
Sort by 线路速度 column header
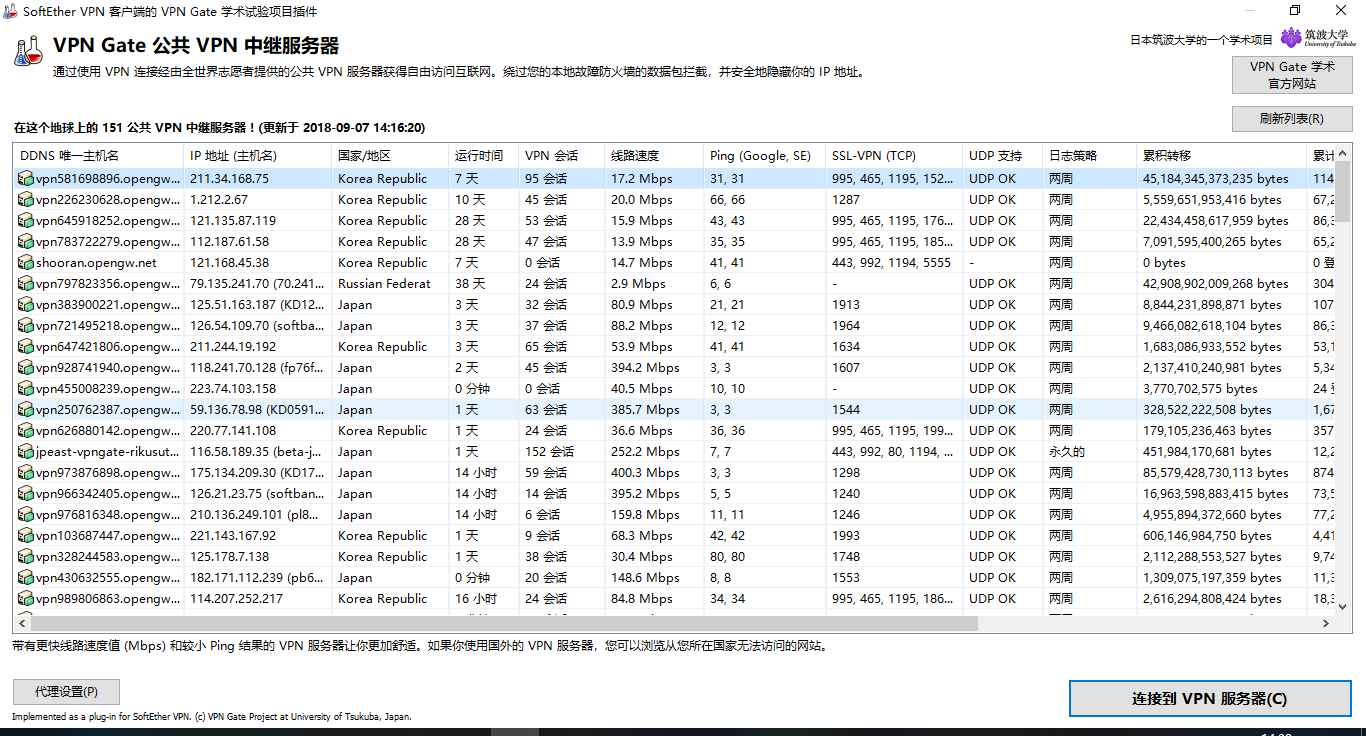click(x=654, y=156)
